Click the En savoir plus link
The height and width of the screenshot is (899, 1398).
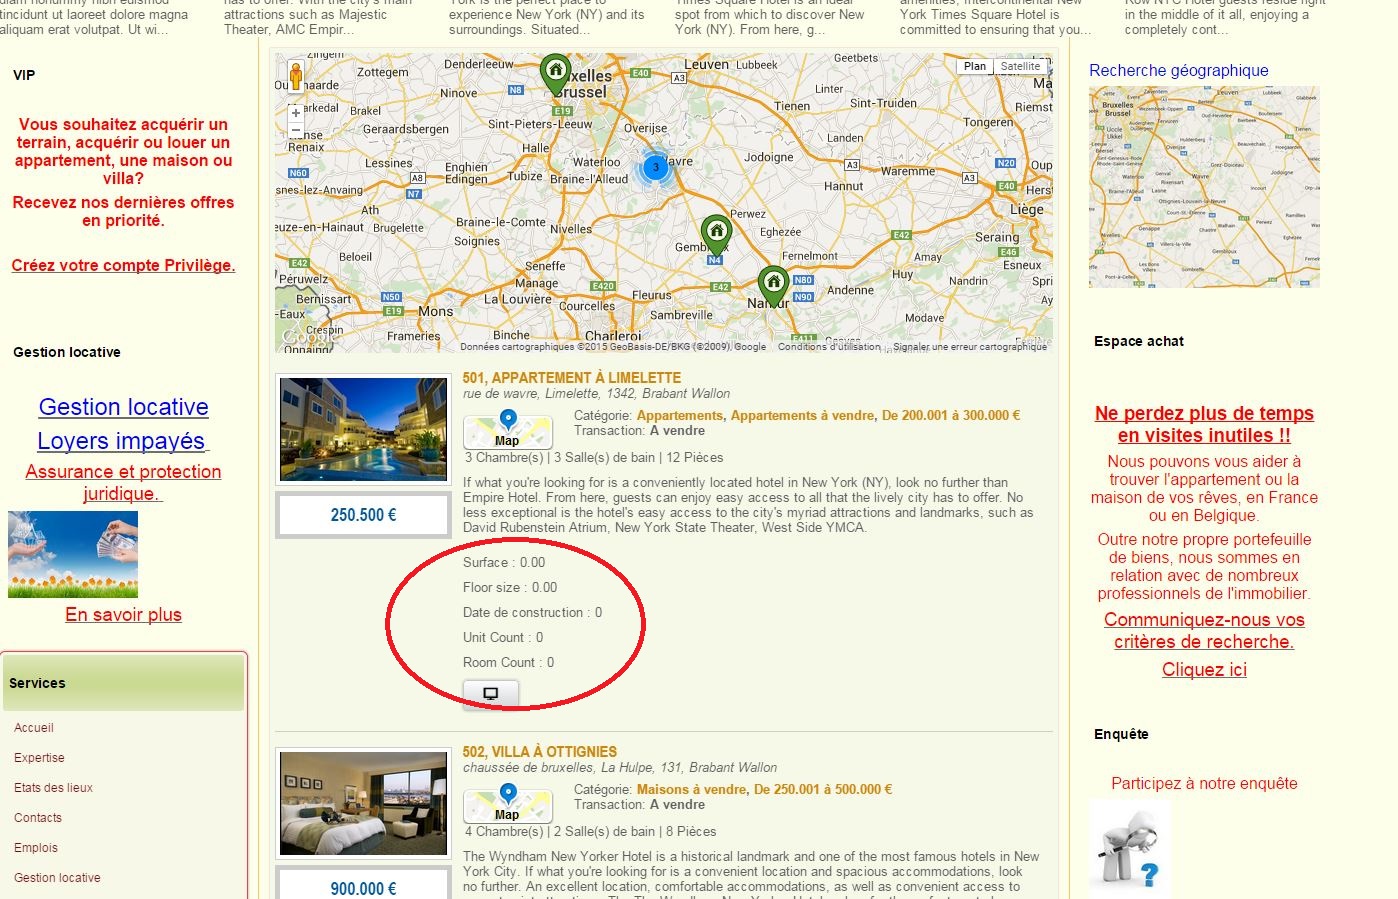tap(123, 615)
